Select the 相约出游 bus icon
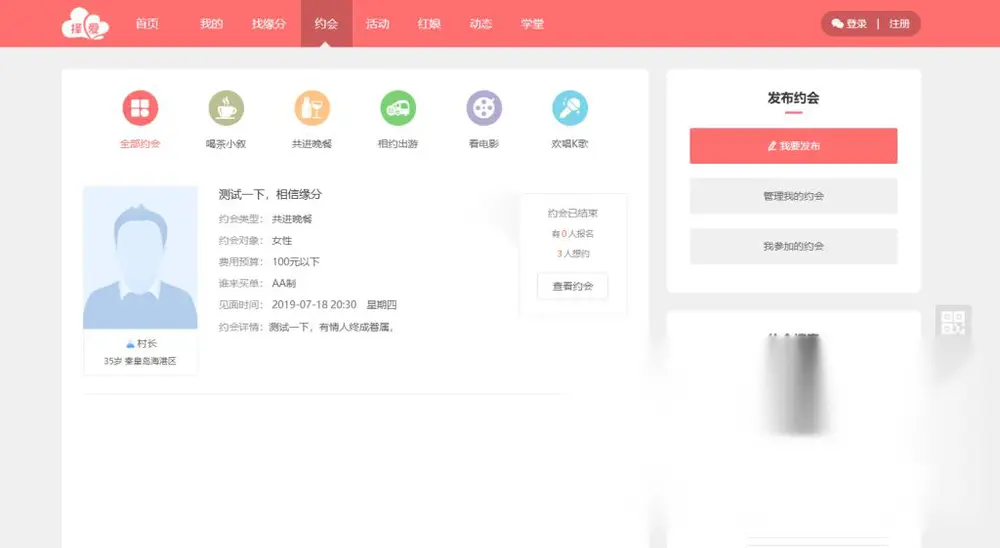This screenshot has width=1000, height=548. (398, 108)
